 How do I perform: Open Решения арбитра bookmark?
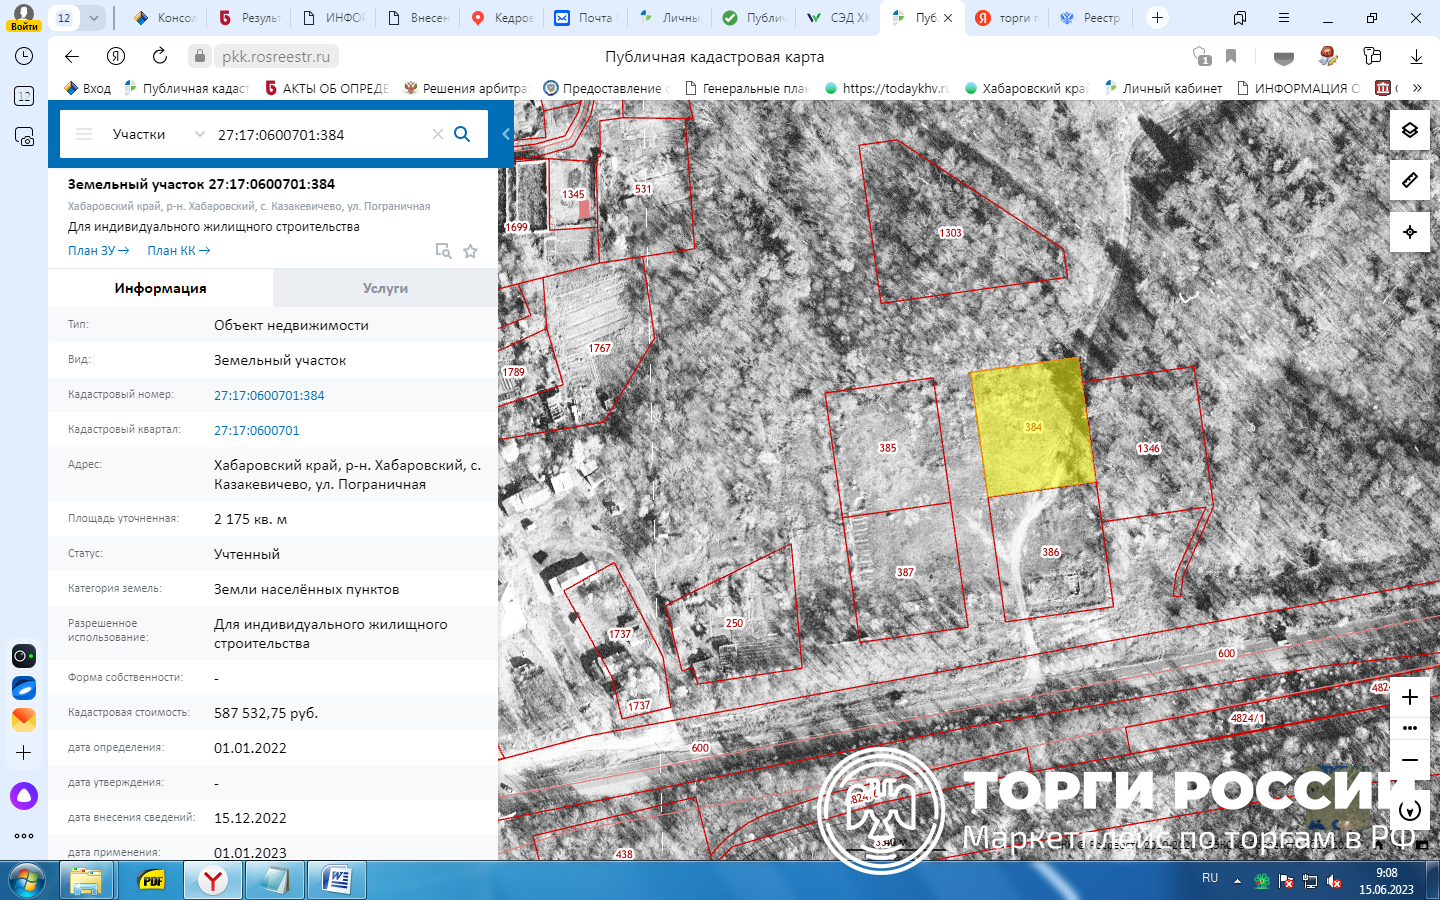(x=465, y=88)
